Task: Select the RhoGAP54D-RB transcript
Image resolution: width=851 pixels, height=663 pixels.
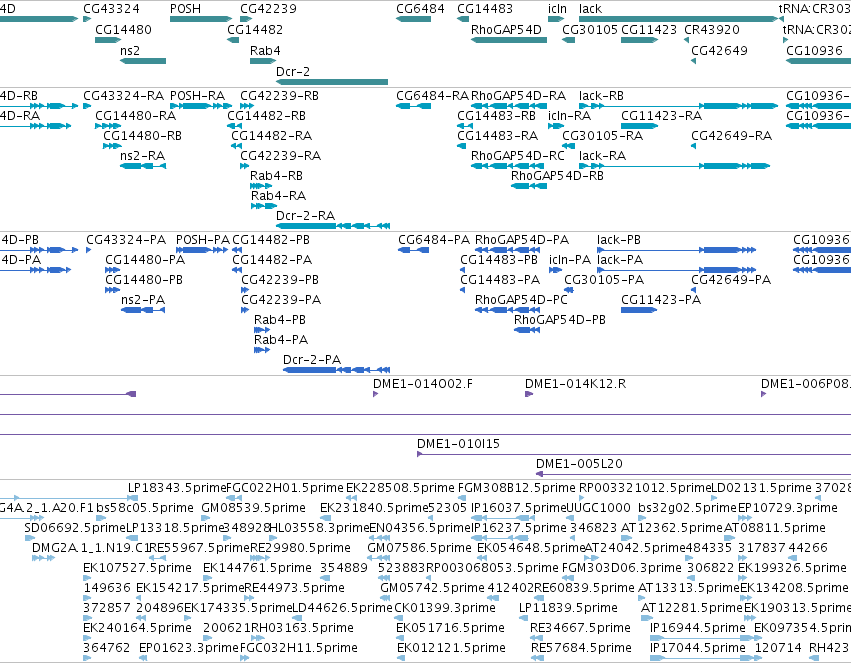Action: [529, 186]
